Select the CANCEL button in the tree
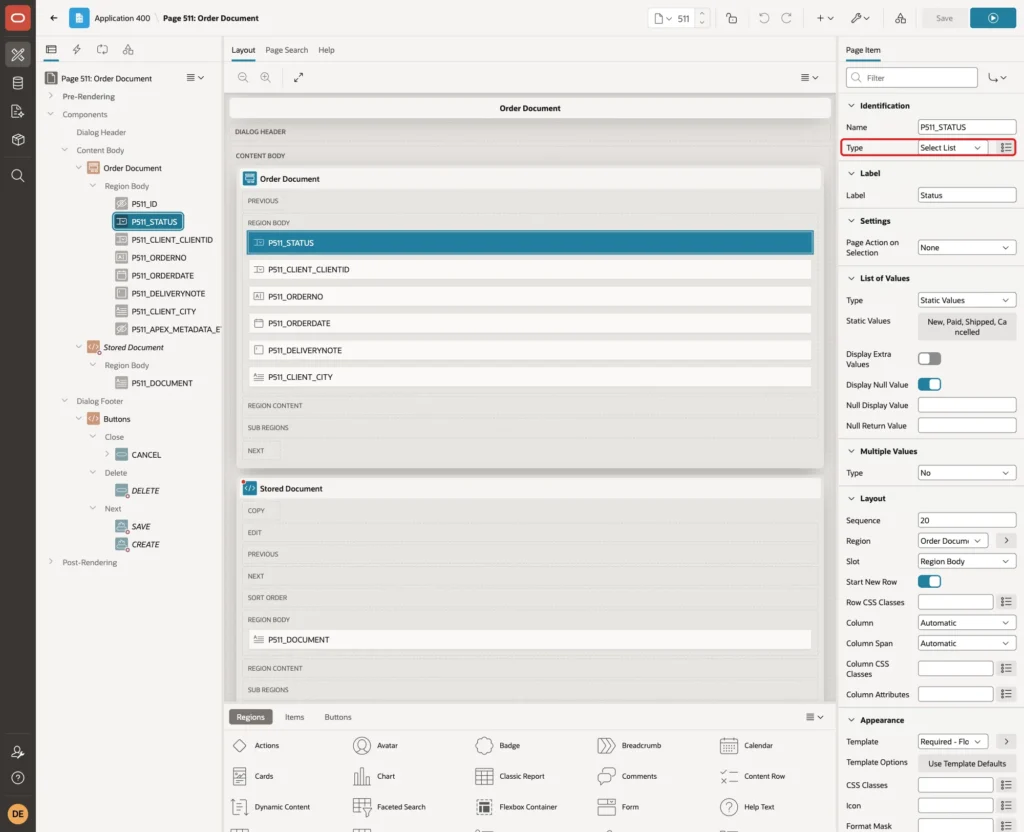 146,455
